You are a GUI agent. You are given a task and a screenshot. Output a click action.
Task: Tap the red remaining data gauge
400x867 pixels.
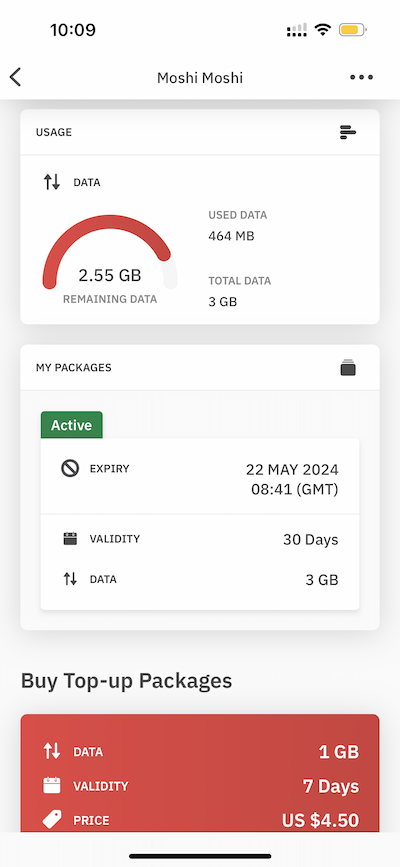pyautogui.click(x=110, y=252)
